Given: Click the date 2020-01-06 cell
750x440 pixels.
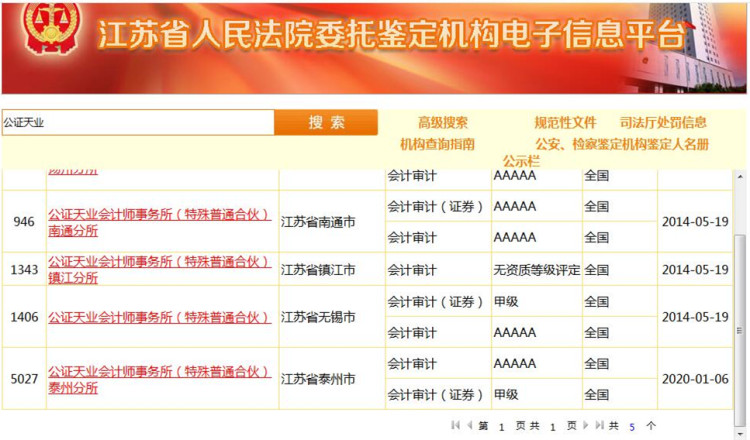Looking at the screenshot, I should (x=695, y=379).
